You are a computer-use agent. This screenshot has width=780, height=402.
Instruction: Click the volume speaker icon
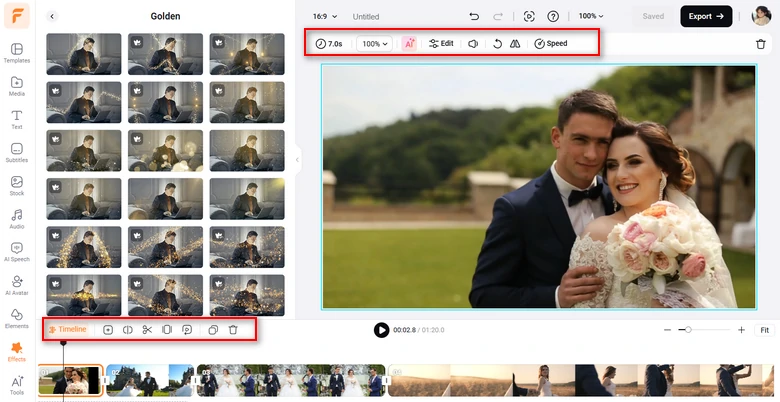click(x=473, y=44)
